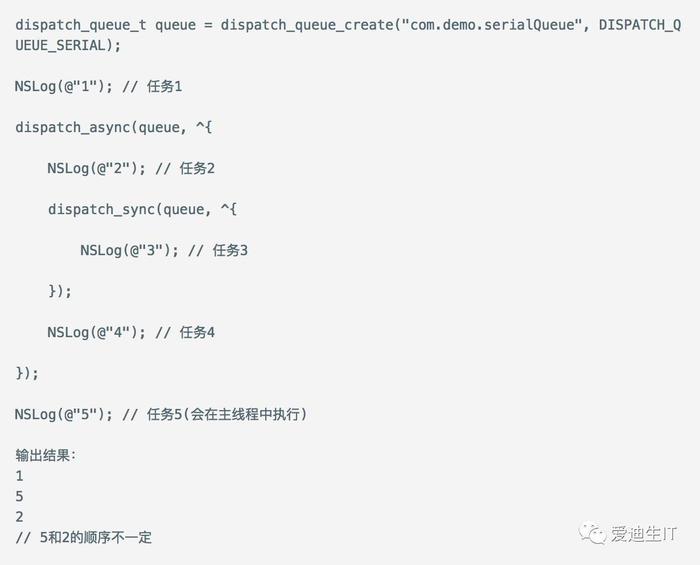Click the output number 5 line
The width and height of the screenshot is (700, 565).
[x=19, y=496]
